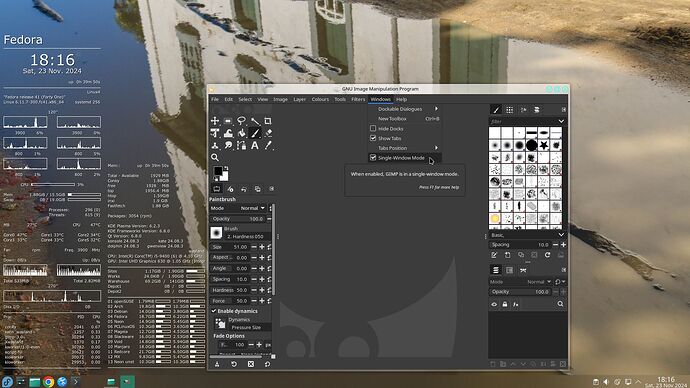Open File menu

215,99
